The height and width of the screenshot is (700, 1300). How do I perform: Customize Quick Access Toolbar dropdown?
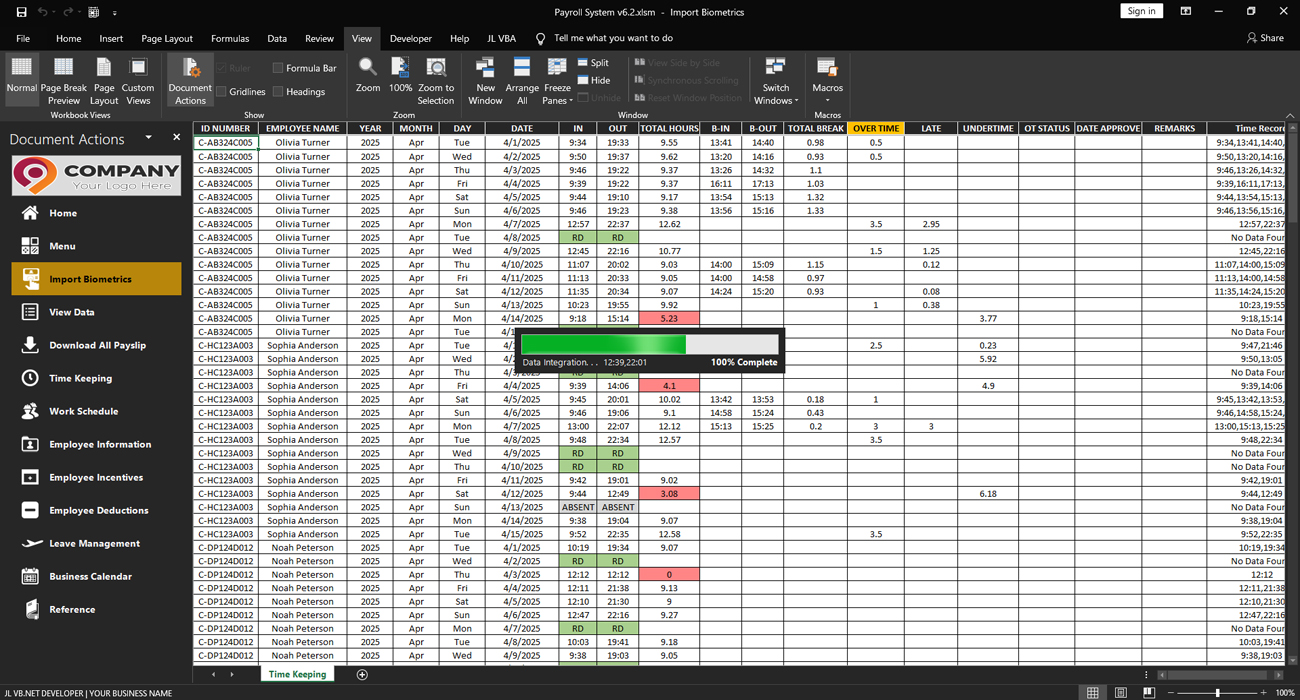114,13
